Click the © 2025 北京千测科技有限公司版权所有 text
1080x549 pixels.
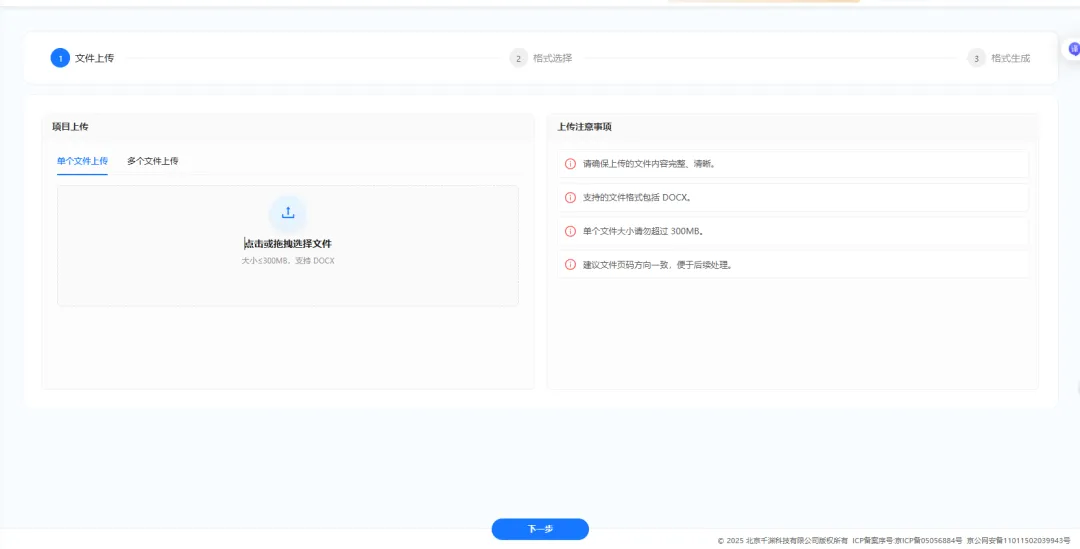click(x=782, y=541)
